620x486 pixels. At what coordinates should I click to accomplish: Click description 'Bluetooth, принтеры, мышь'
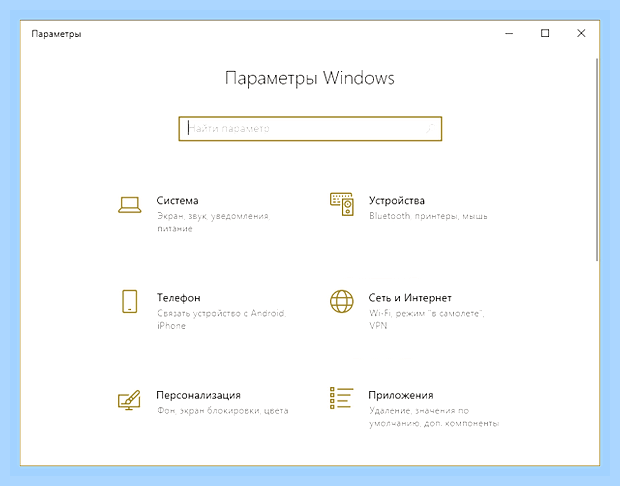click(428, 216)
